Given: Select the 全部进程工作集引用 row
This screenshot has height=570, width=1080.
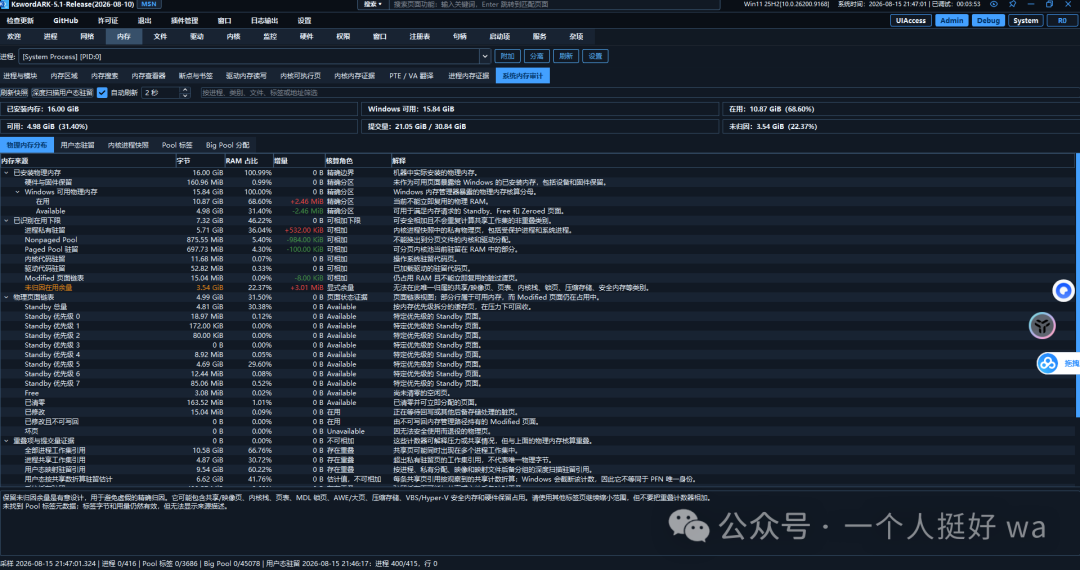Looking at the screenshot, I should [x=537, y=450].
